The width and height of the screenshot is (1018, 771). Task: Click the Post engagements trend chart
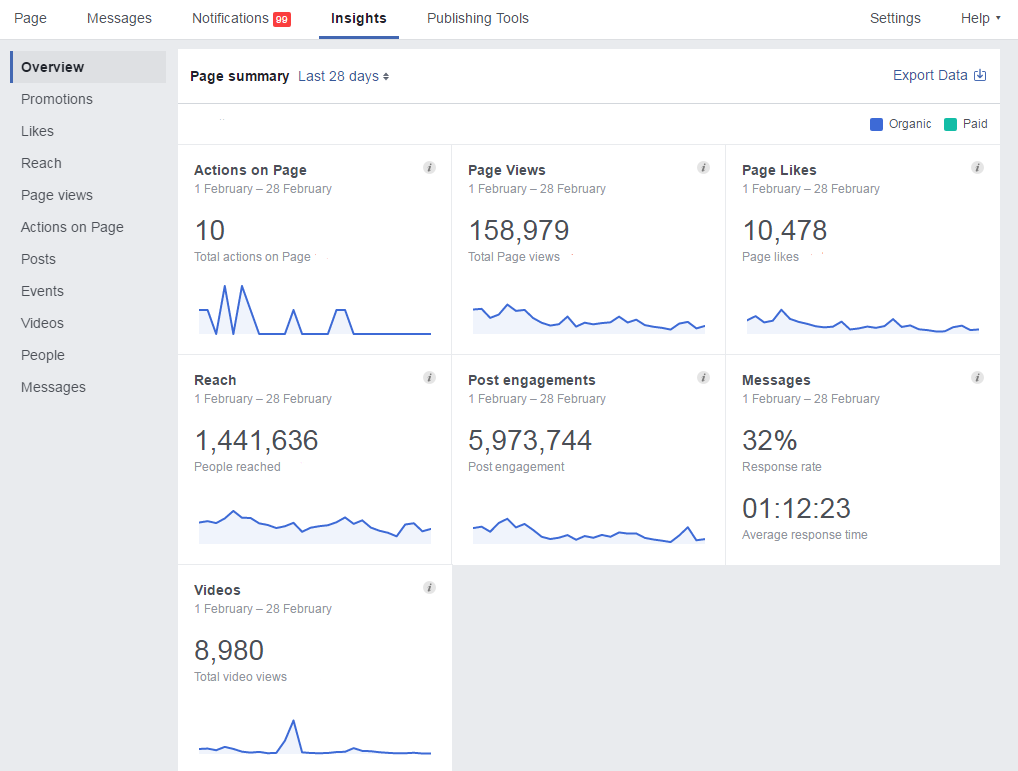588,530
